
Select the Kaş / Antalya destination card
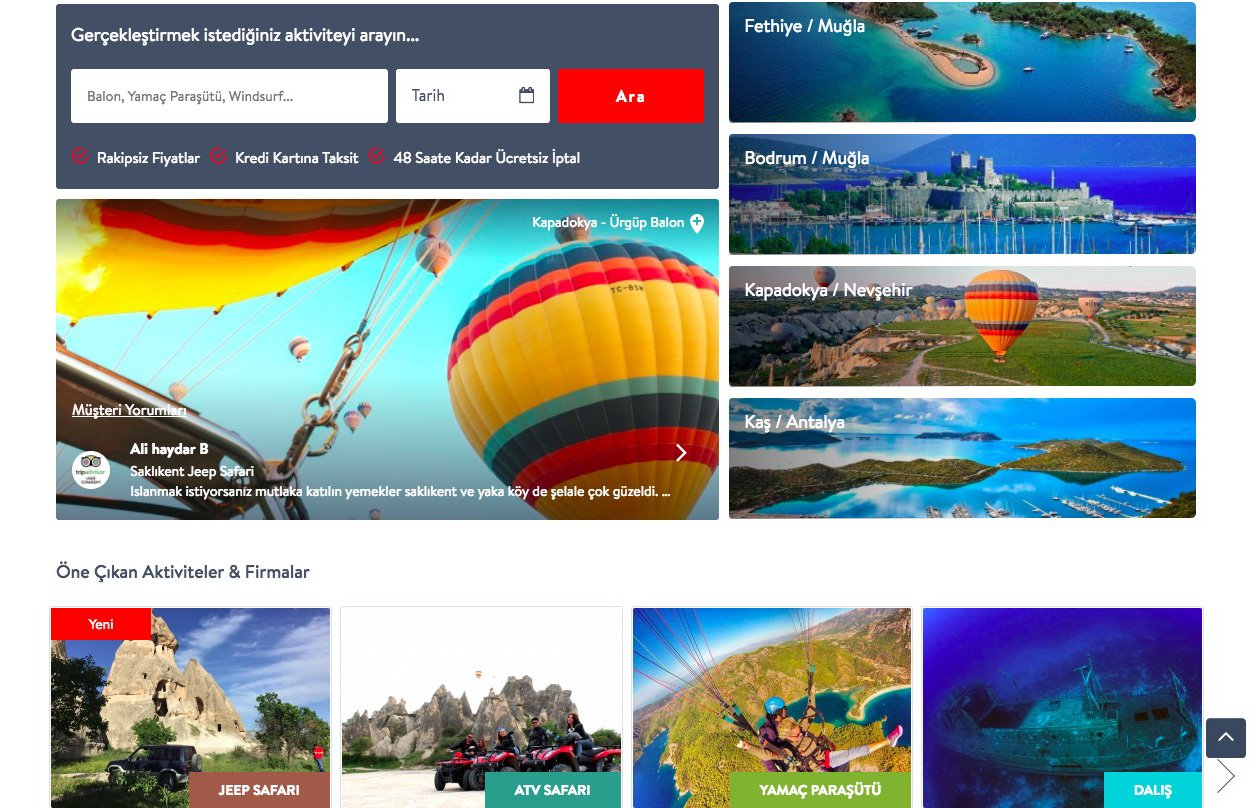pos(962,458)
